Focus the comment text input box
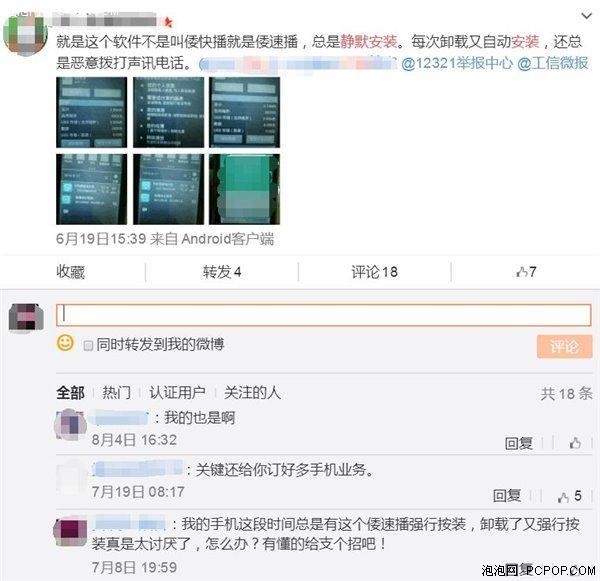600x581 pixels. click(323, 315)
